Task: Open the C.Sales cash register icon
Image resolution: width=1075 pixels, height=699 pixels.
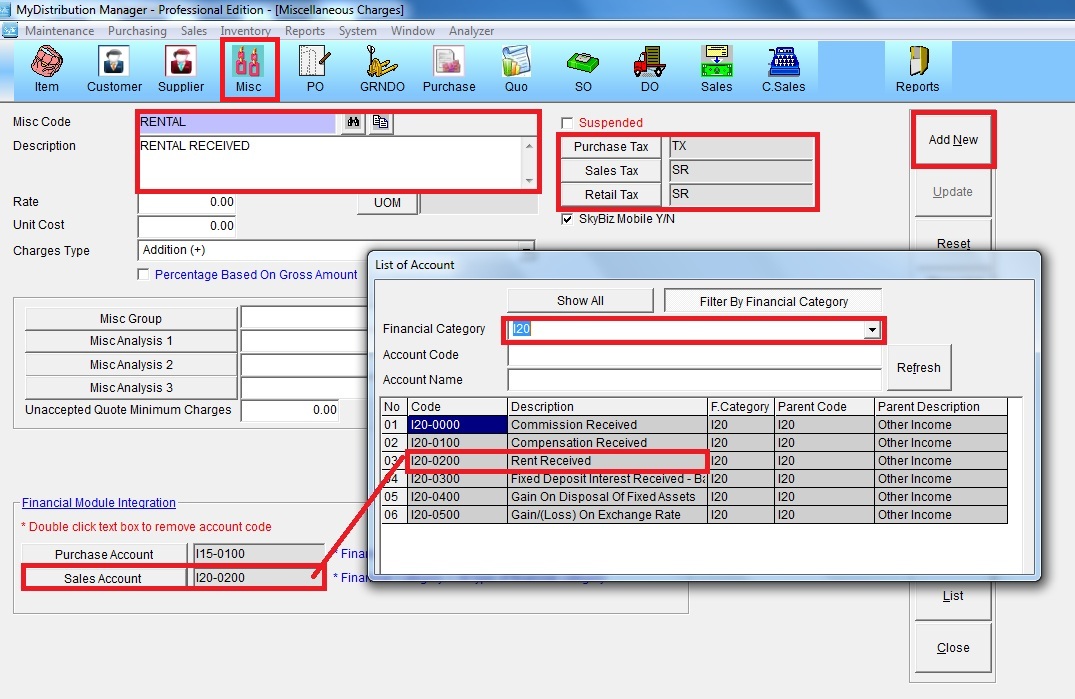Action: pos(784,68)
